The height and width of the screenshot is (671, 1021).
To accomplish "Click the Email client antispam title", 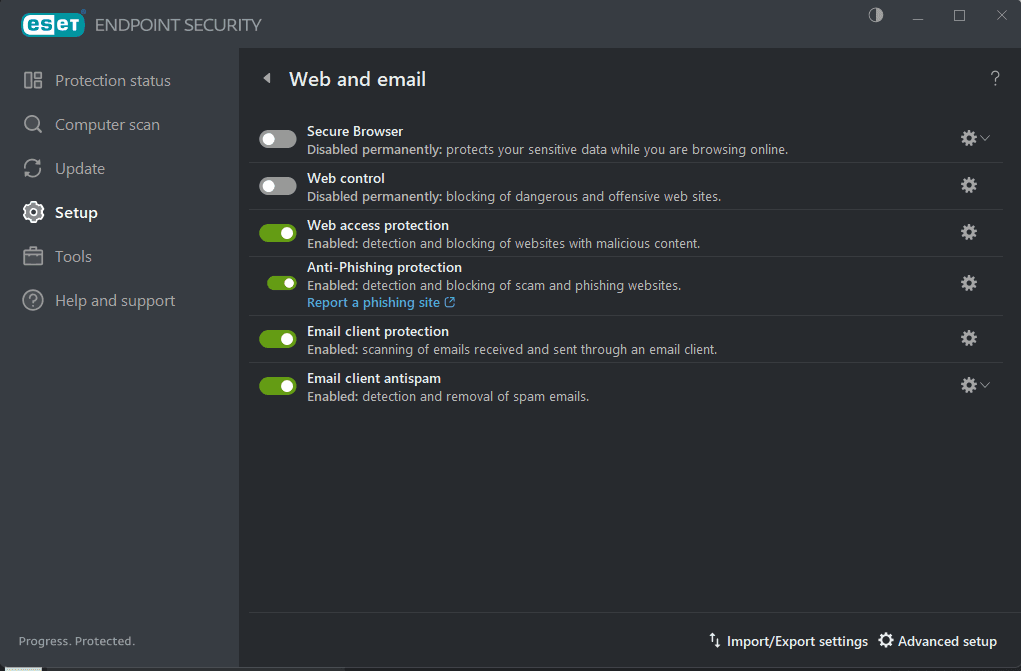I will point(374,378).
